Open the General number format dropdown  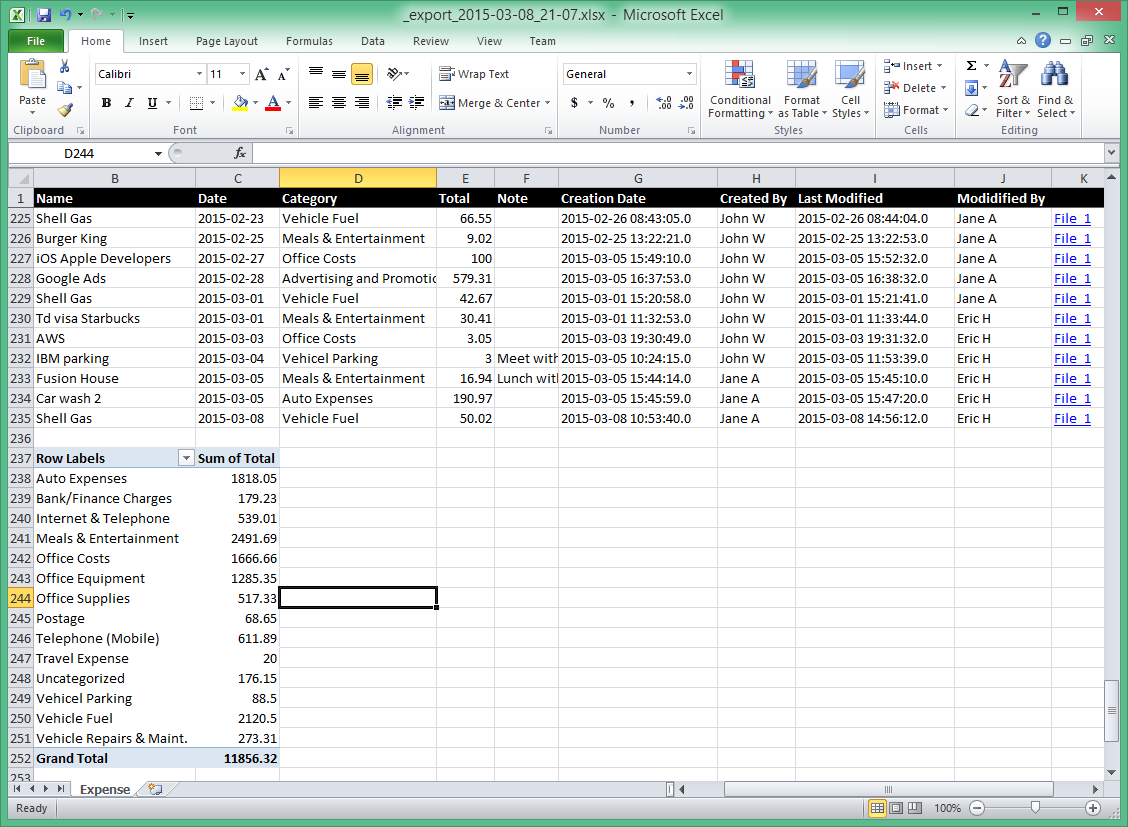[689, 74]
